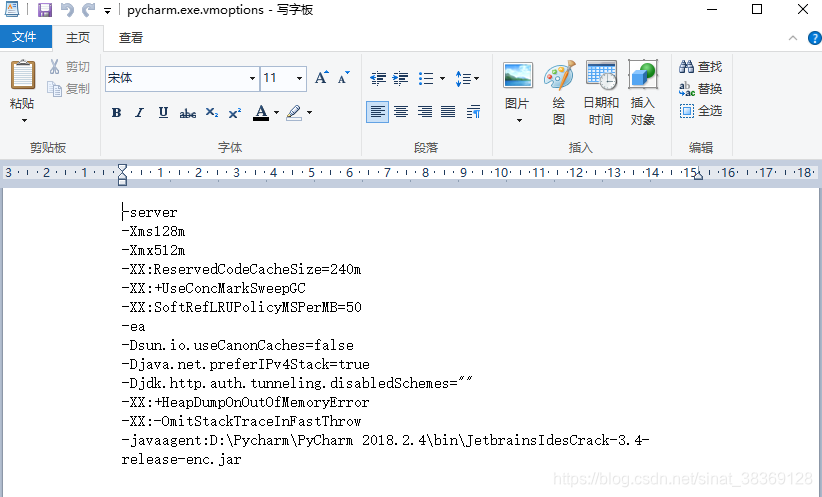The image size is (822, 497).
Task: Toggle underline formatting
Action: [x=163, y=112]
